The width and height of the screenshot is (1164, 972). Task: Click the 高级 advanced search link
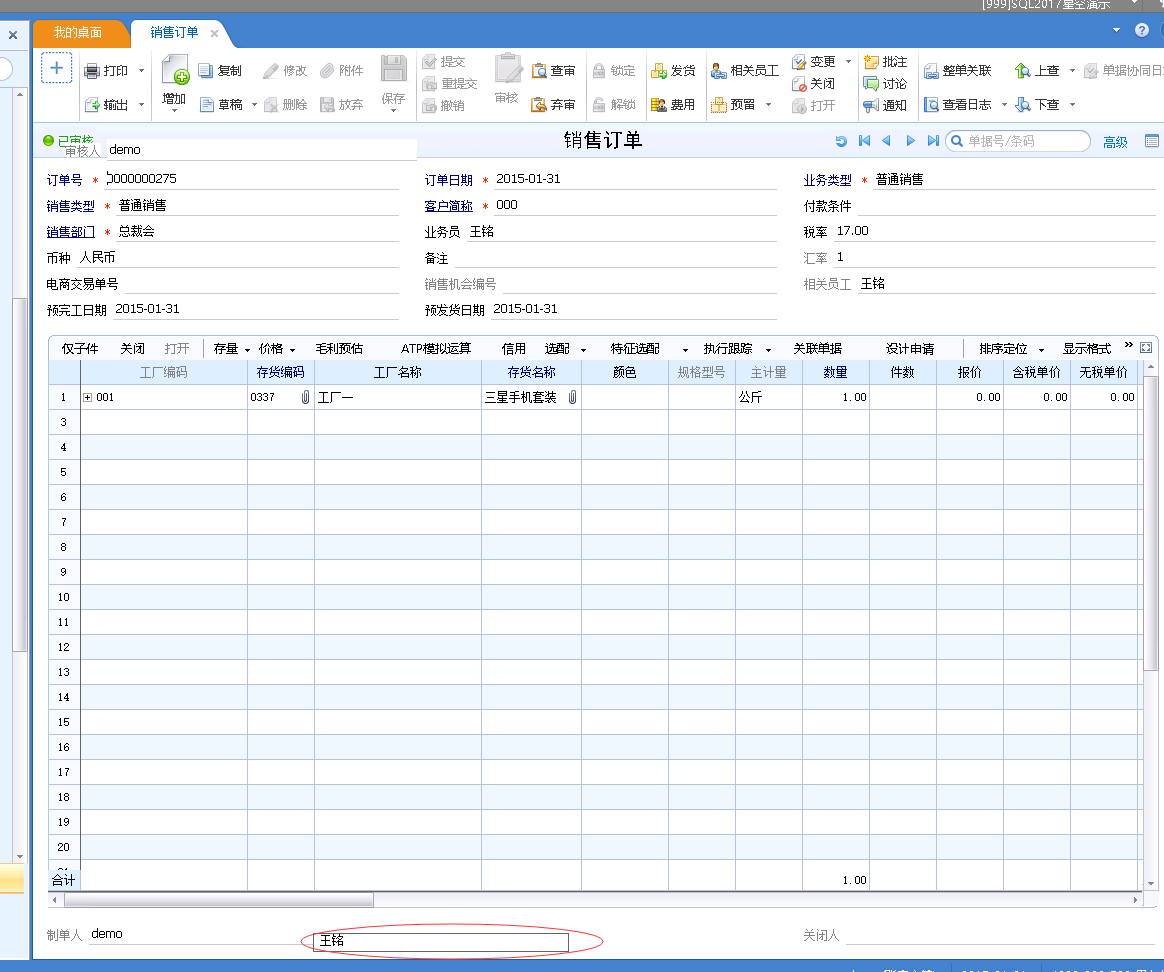tap(1115, 142)
